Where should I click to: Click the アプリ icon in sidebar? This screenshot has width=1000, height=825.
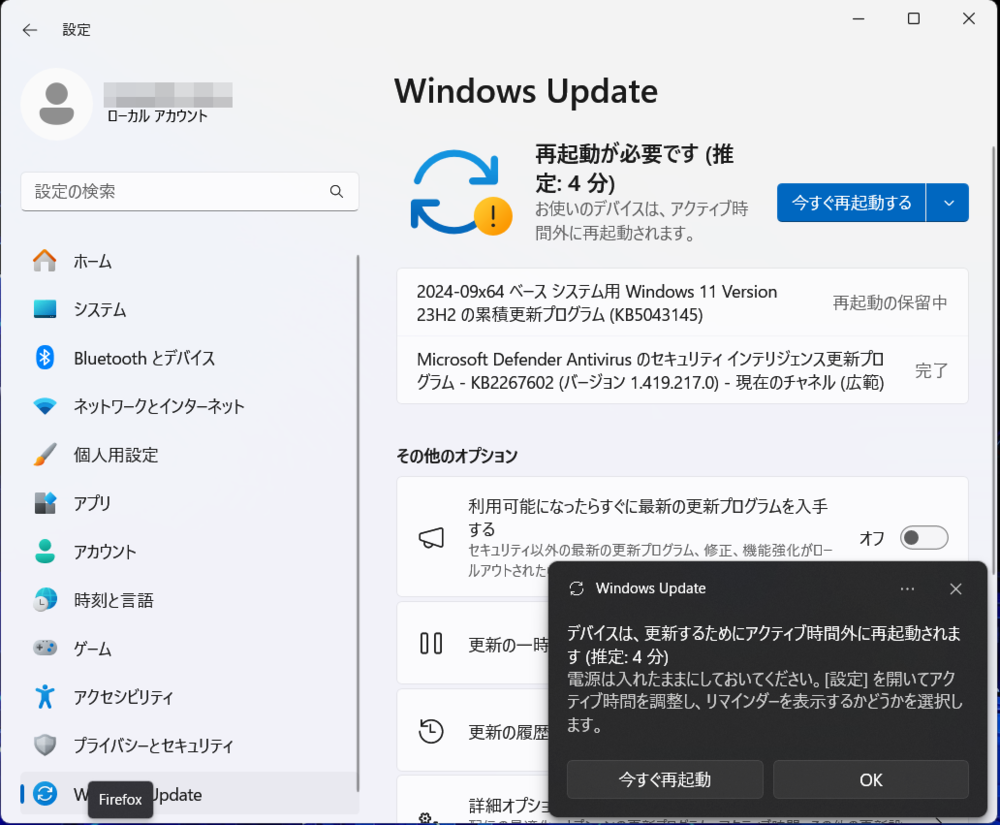45,503
